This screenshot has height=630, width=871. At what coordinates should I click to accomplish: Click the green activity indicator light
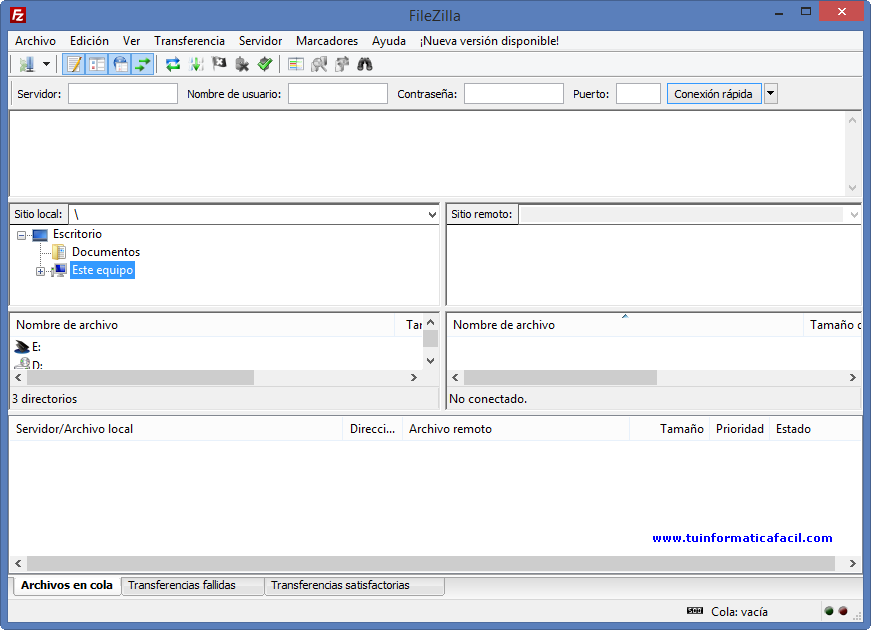[x=829, y=611]
